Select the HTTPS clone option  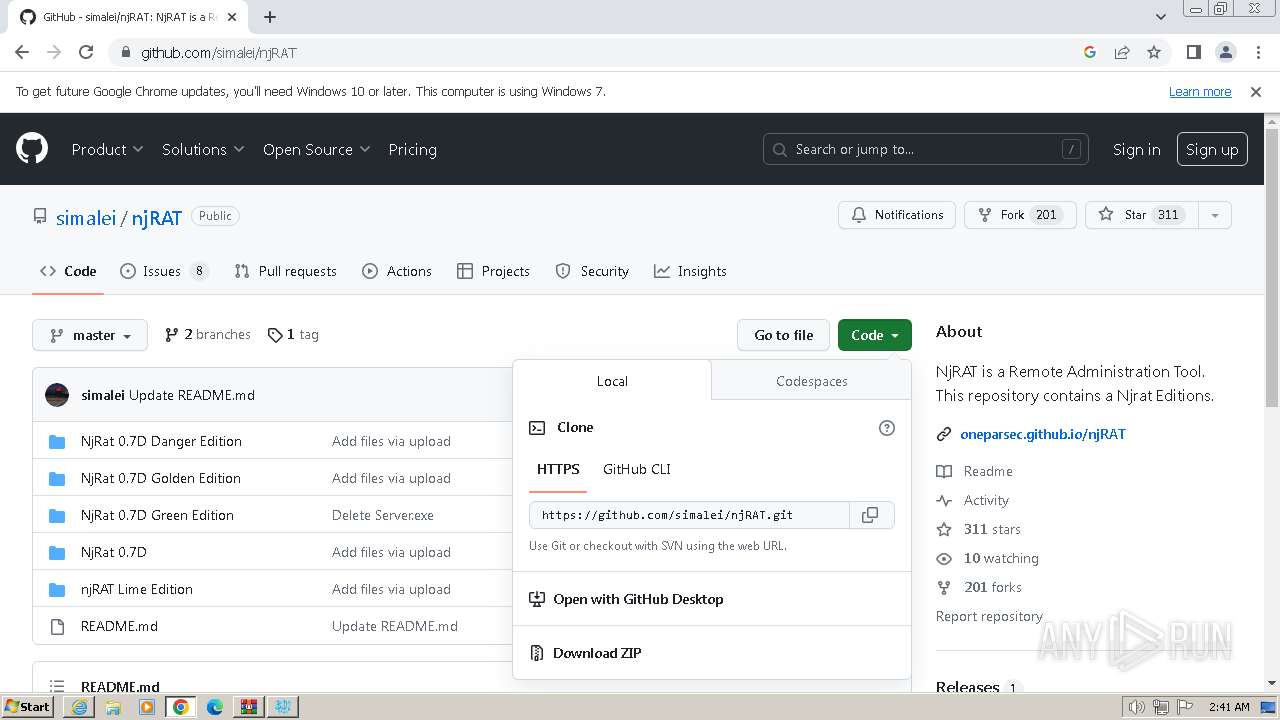point(558,469)
